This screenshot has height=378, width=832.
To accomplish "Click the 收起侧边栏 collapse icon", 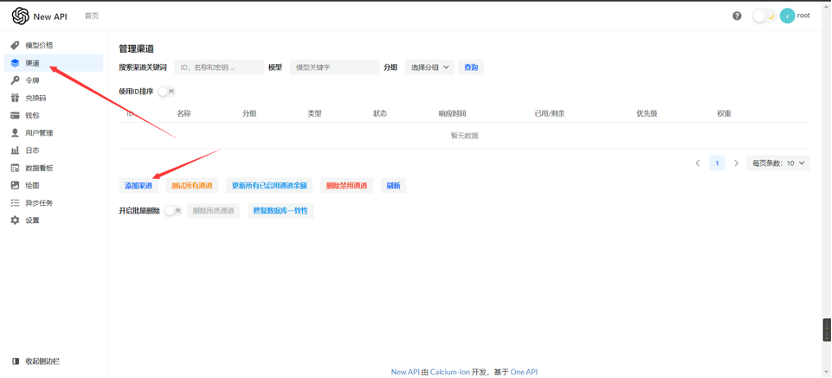I will (x=15, y=361).
